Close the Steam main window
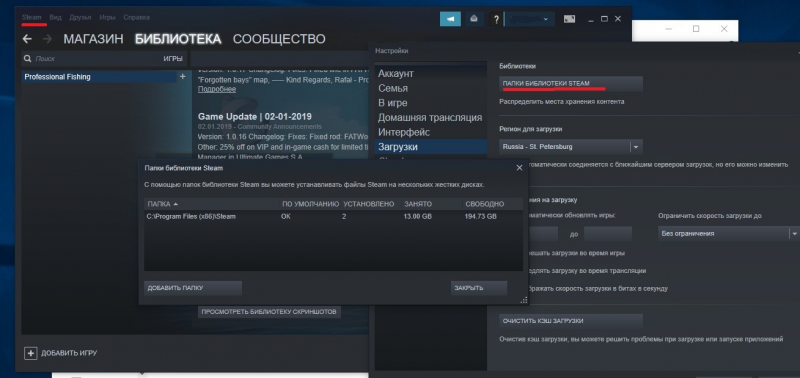 point(618,19)
